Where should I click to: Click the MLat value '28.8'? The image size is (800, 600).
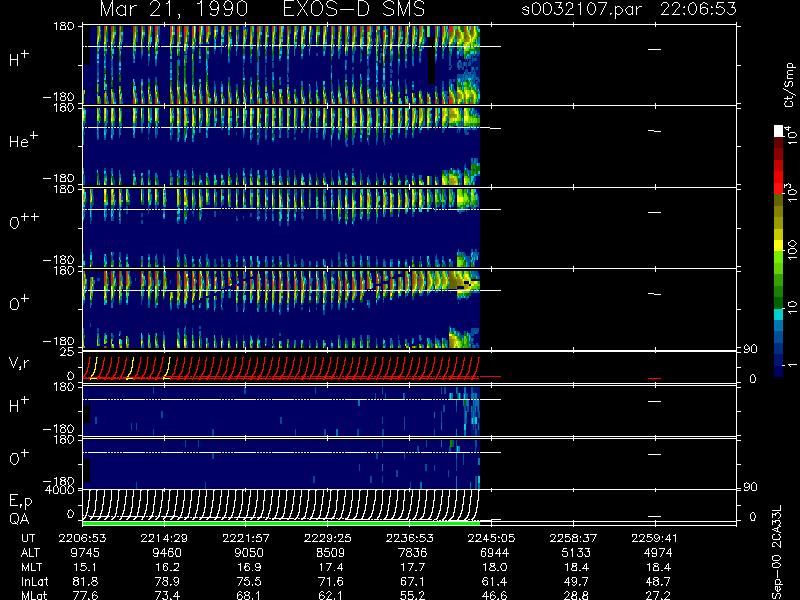coord(576,595)
